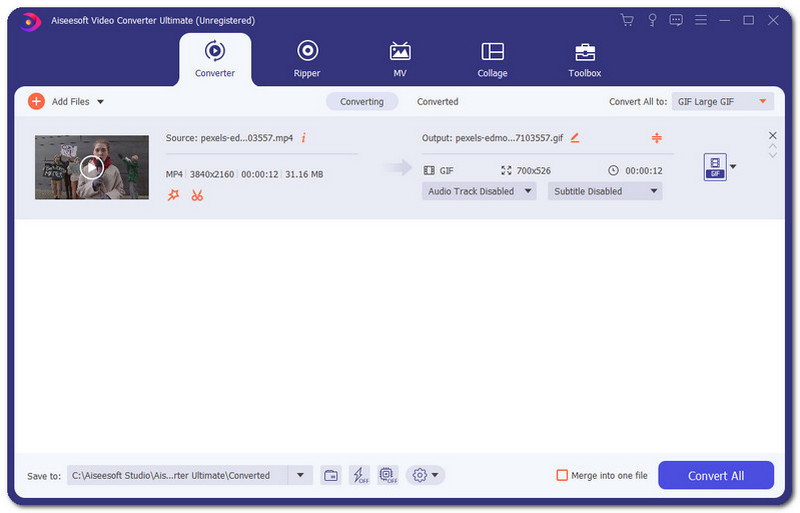Open the Audio Track Disabled dropdown
The height and width of the screenshot is (513, 800).
click(478, 191)
